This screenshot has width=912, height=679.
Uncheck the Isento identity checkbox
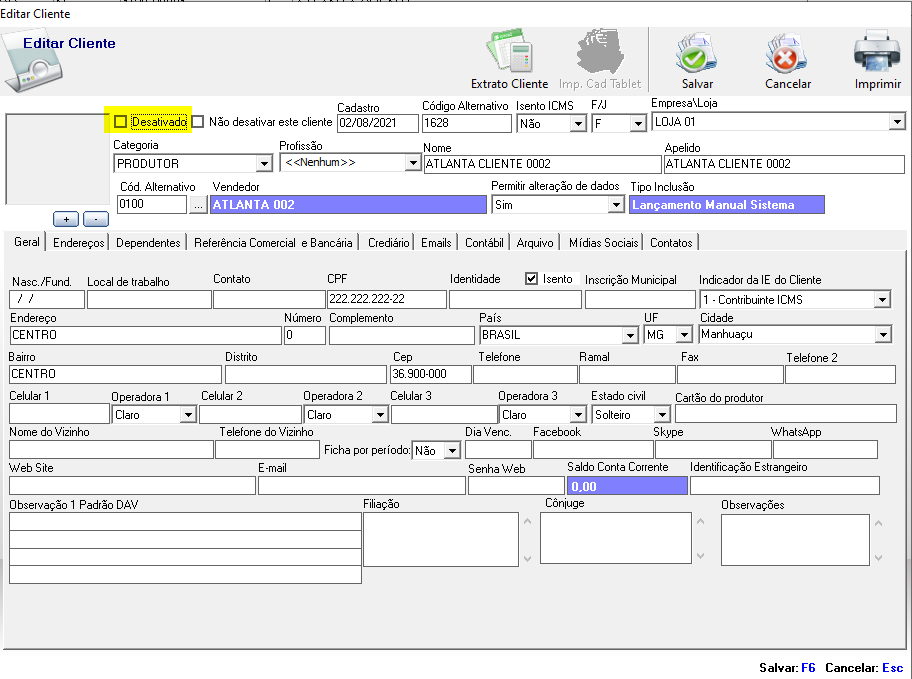click(x=531, y=279)
